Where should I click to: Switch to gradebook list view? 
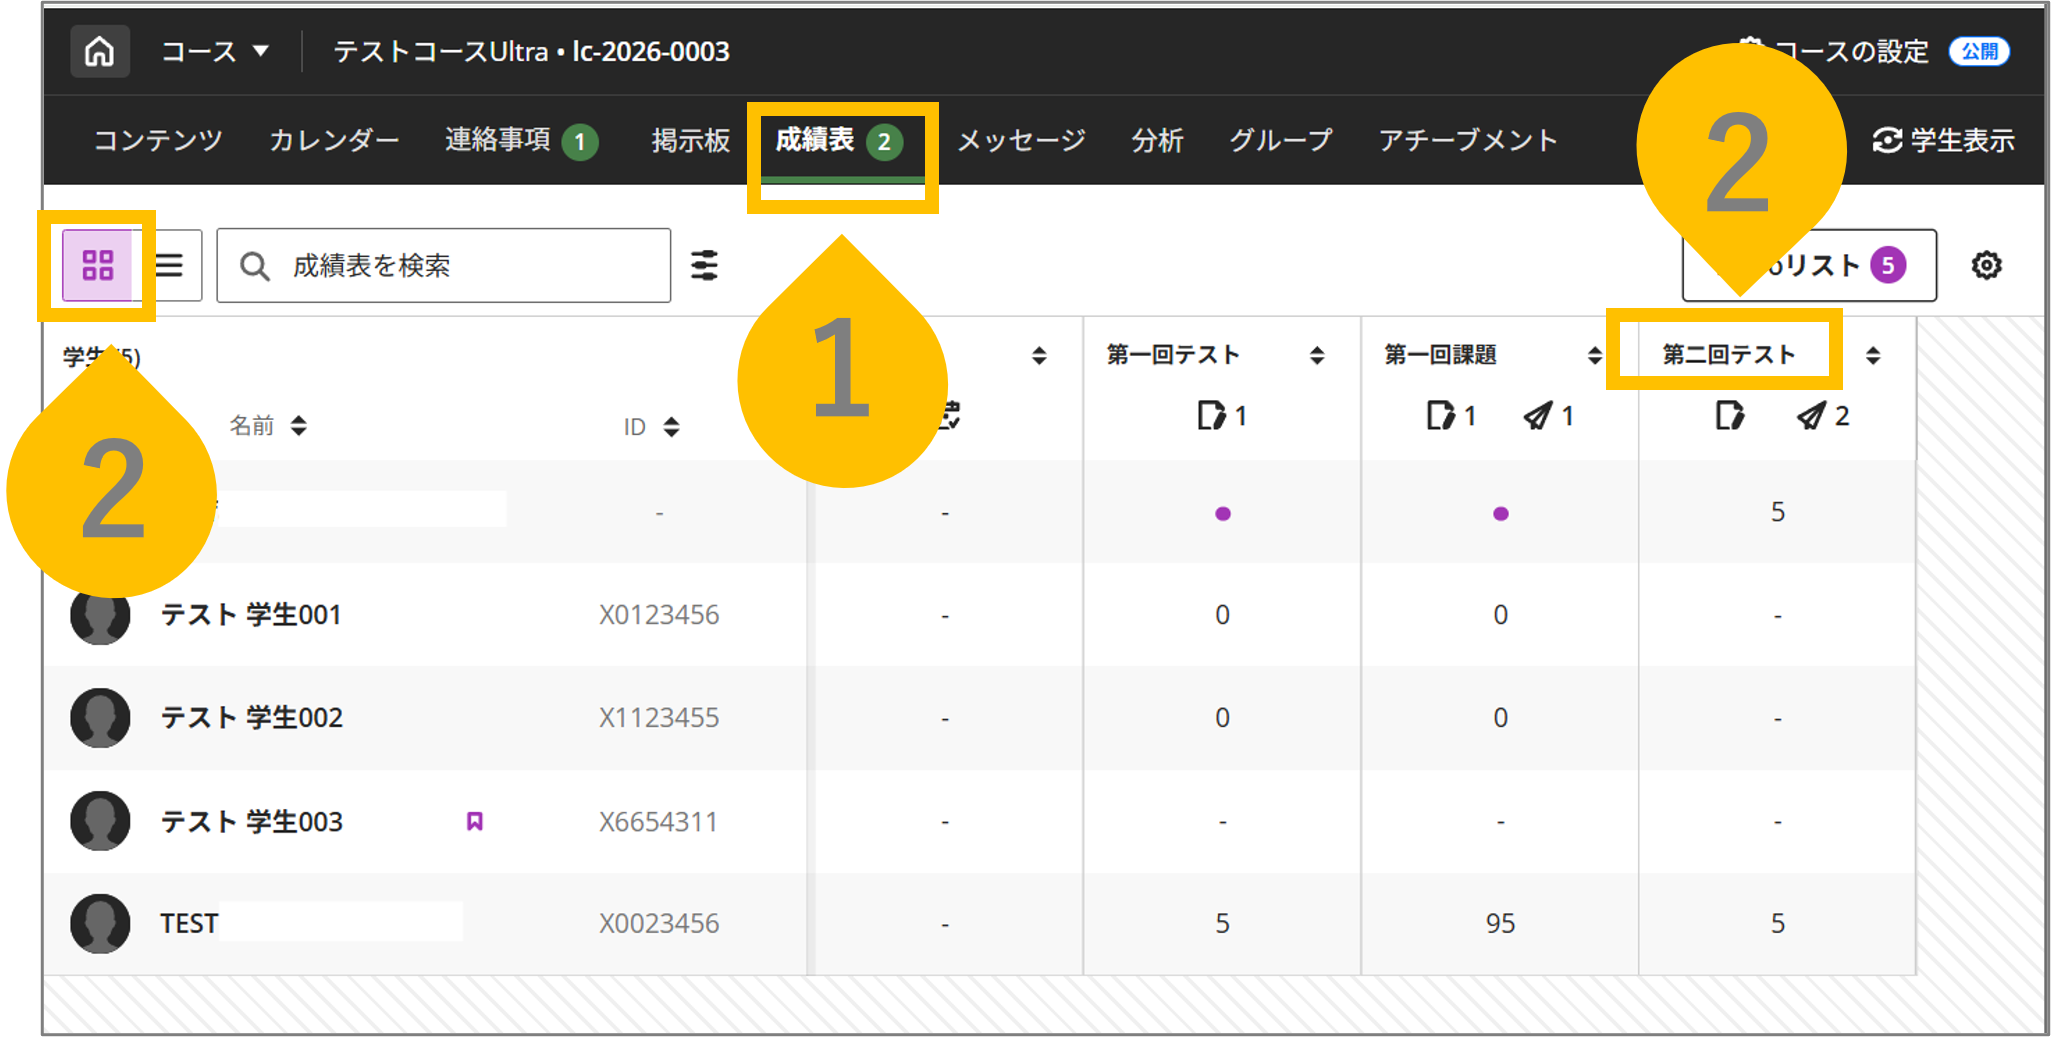[x=169, y=265]
